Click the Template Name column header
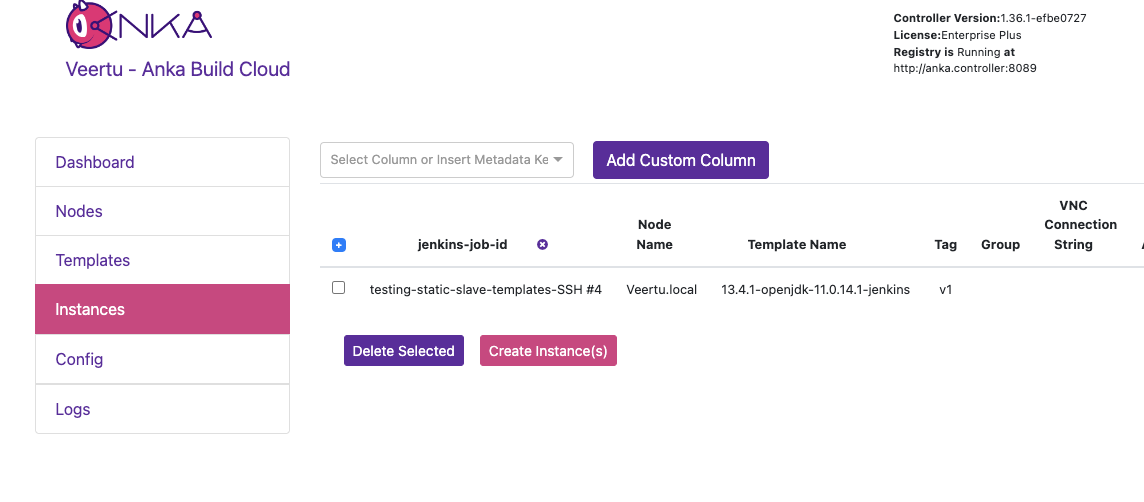The height and width of the screenshot is (502, 1144). 797,245
